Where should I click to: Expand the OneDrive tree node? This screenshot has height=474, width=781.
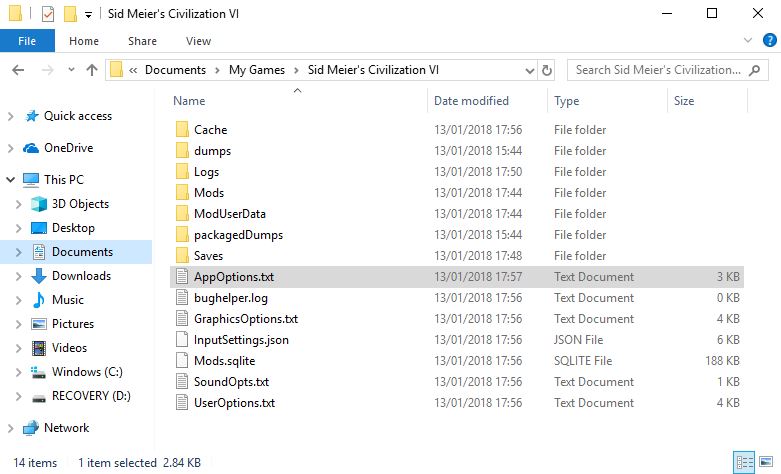(x=10, y=148)
